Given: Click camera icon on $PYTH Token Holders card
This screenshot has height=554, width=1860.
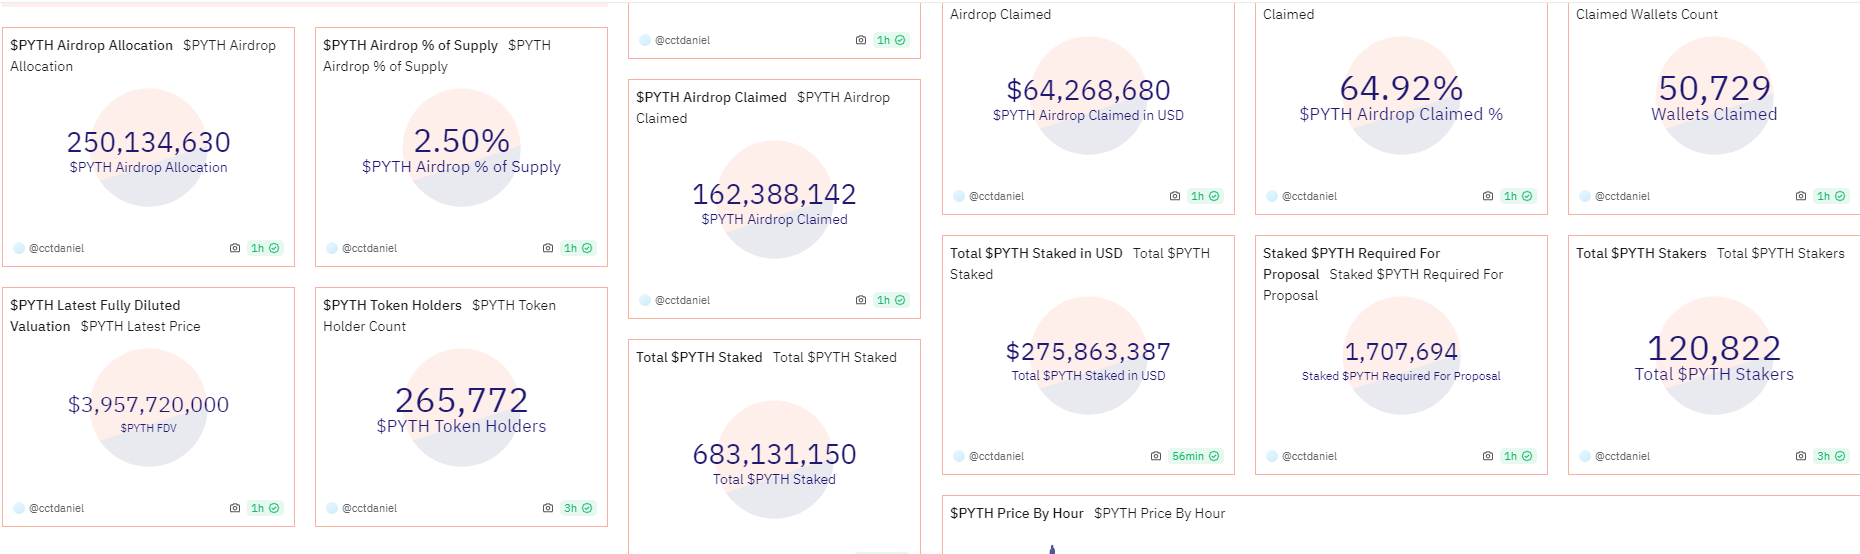Looking at the screenshot, I should click(548, 508).
